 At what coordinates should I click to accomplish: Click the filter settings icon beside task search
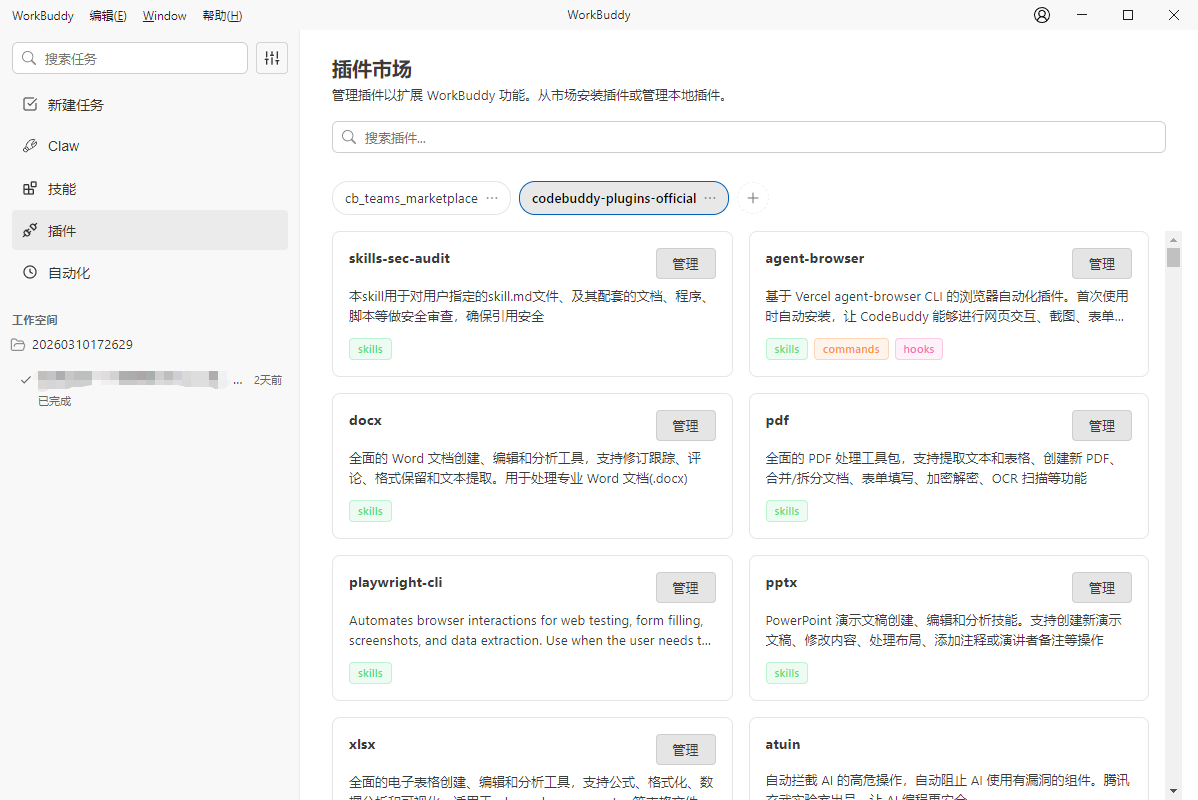click(272, 58)
